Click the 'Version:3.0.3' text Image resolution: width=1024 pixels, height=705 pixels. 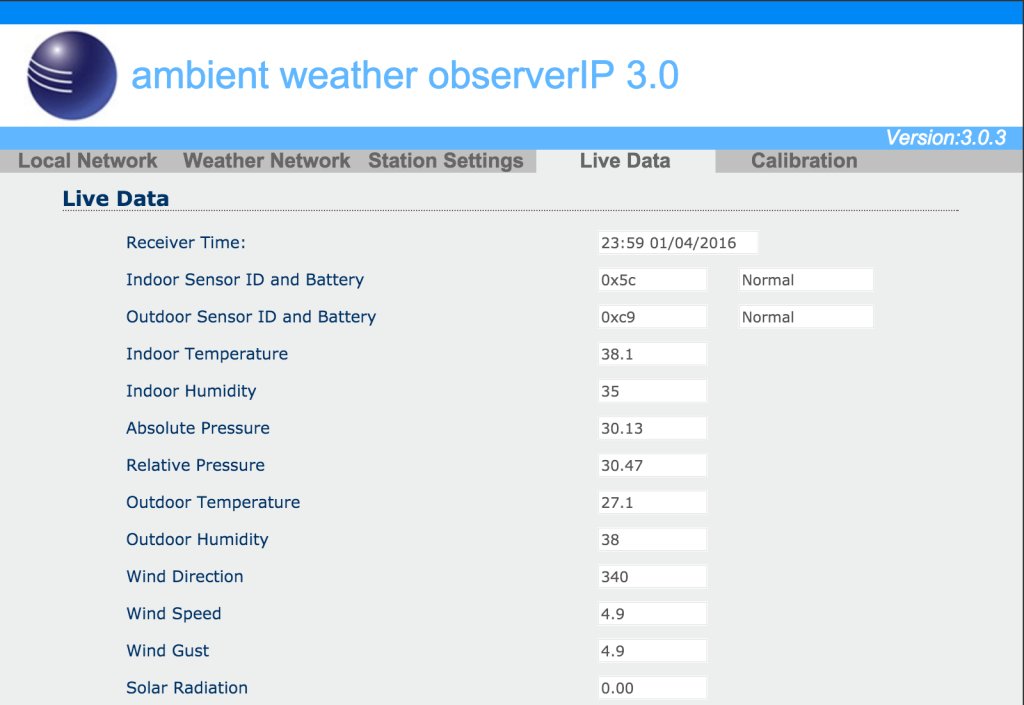click(x=946, y=138)
